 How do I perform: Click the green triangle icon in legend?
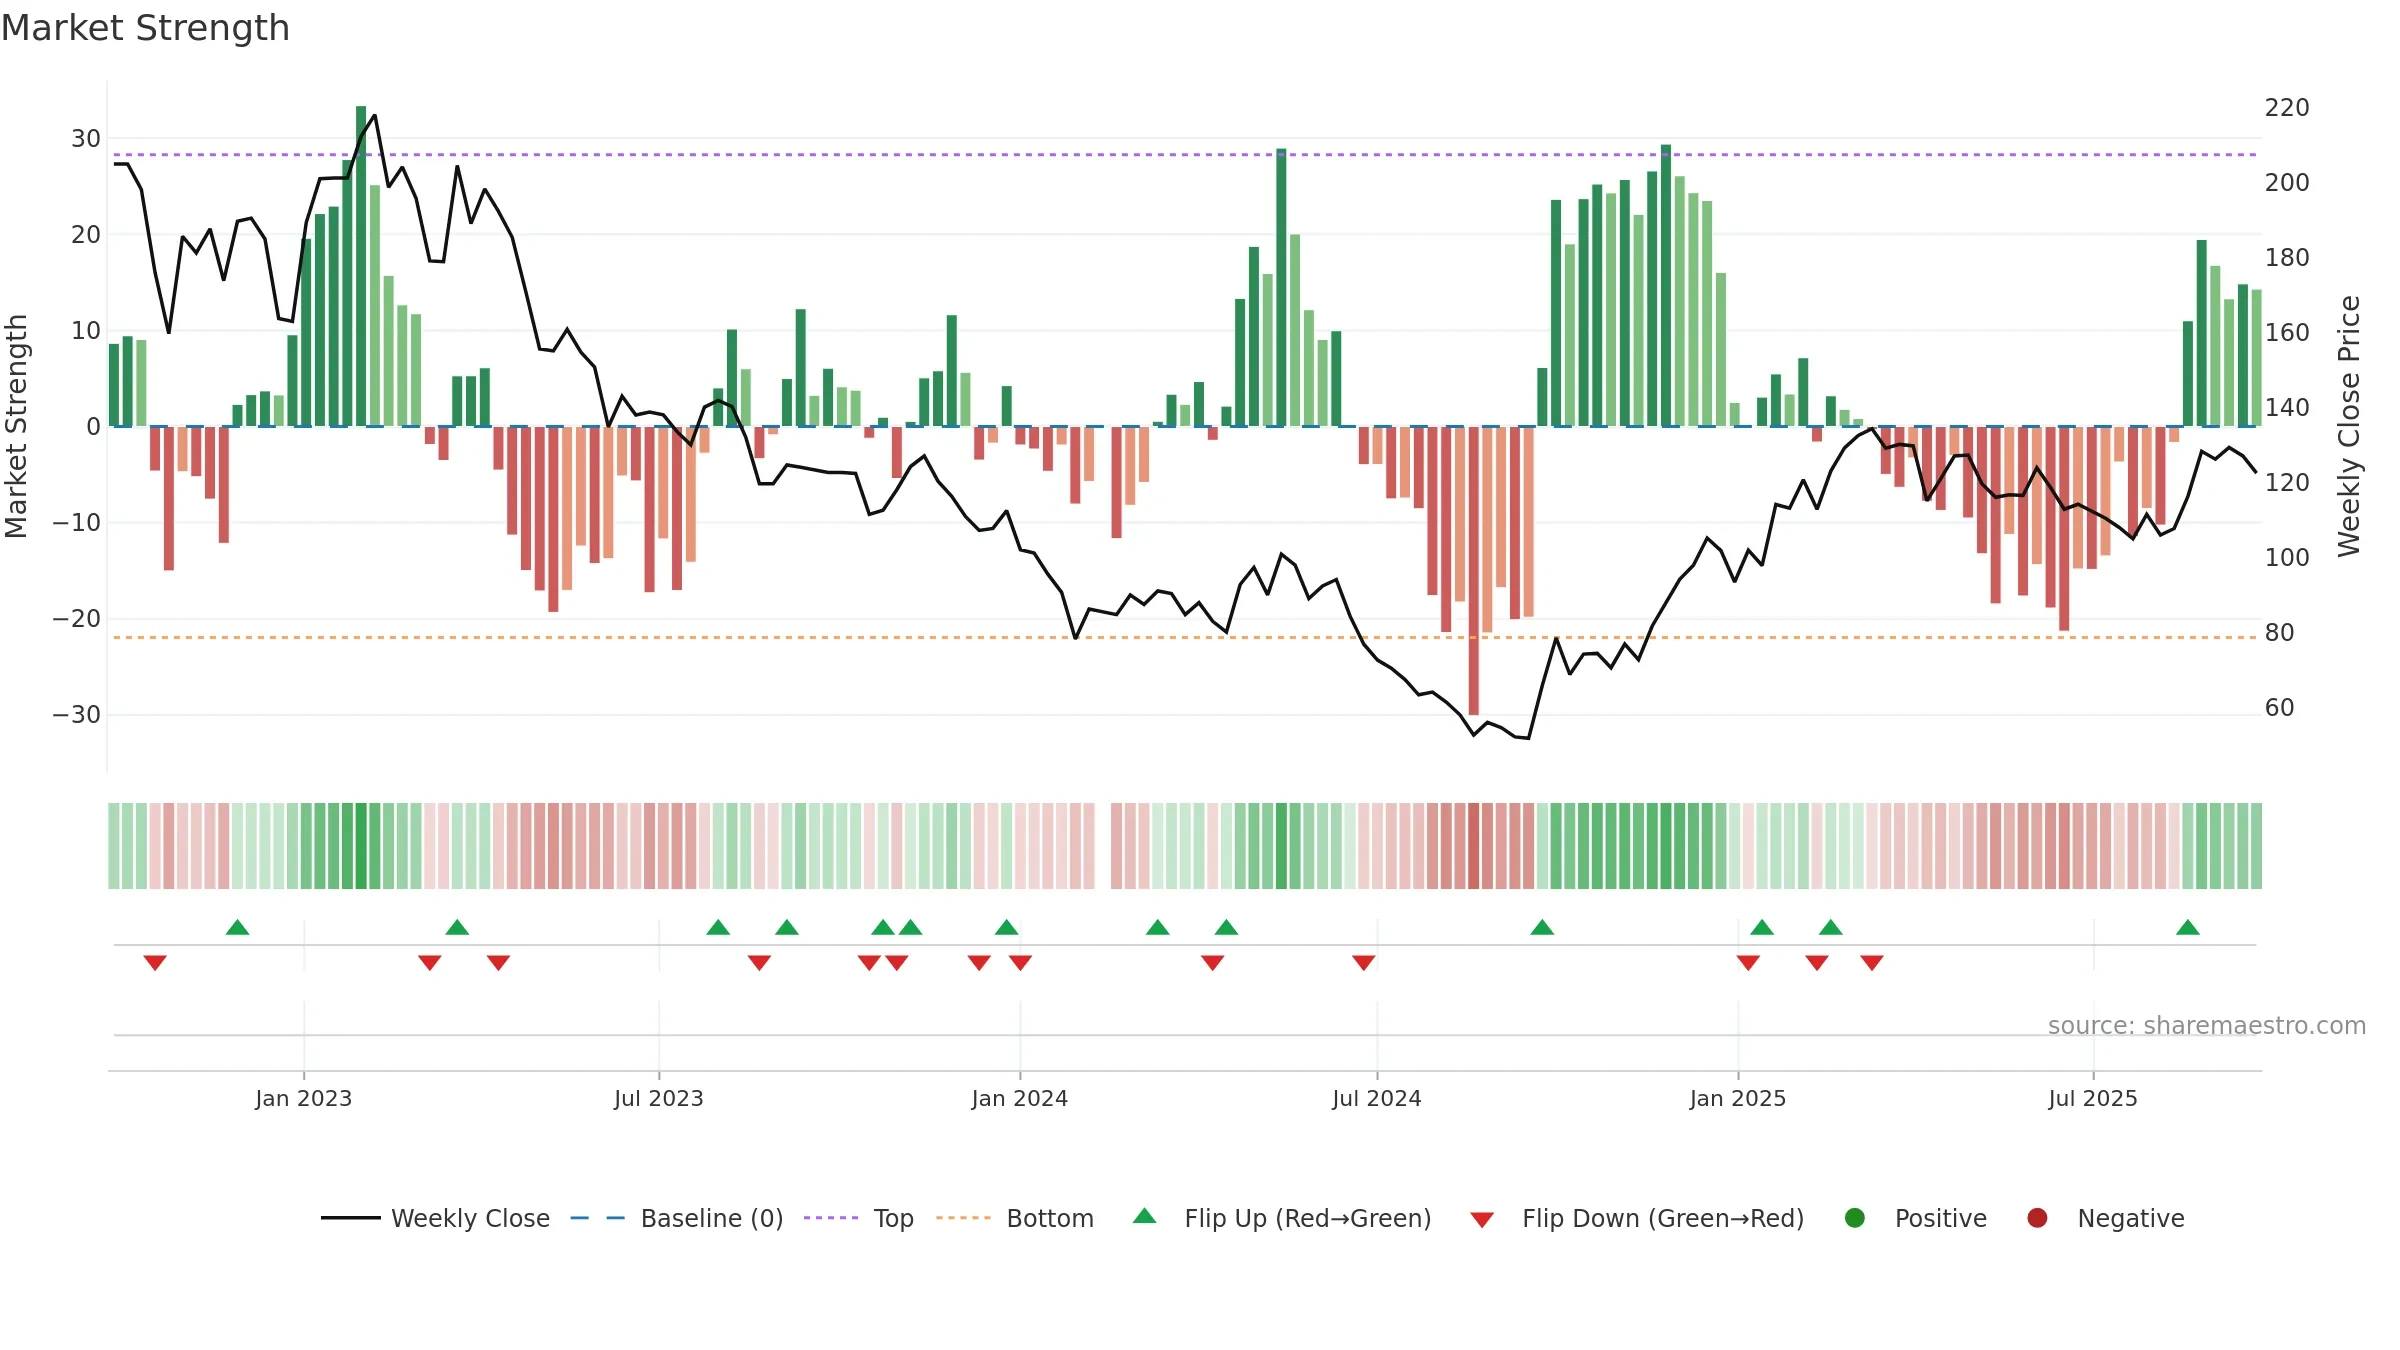tap(1145, 1216)
